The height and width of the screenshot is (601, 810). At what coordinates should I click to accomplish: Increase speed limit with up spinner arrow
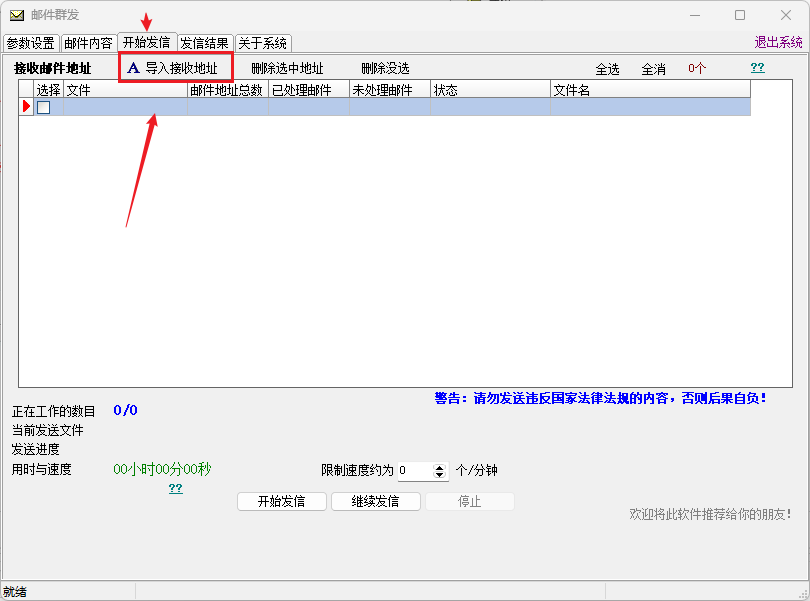click(x=439, y=467)
